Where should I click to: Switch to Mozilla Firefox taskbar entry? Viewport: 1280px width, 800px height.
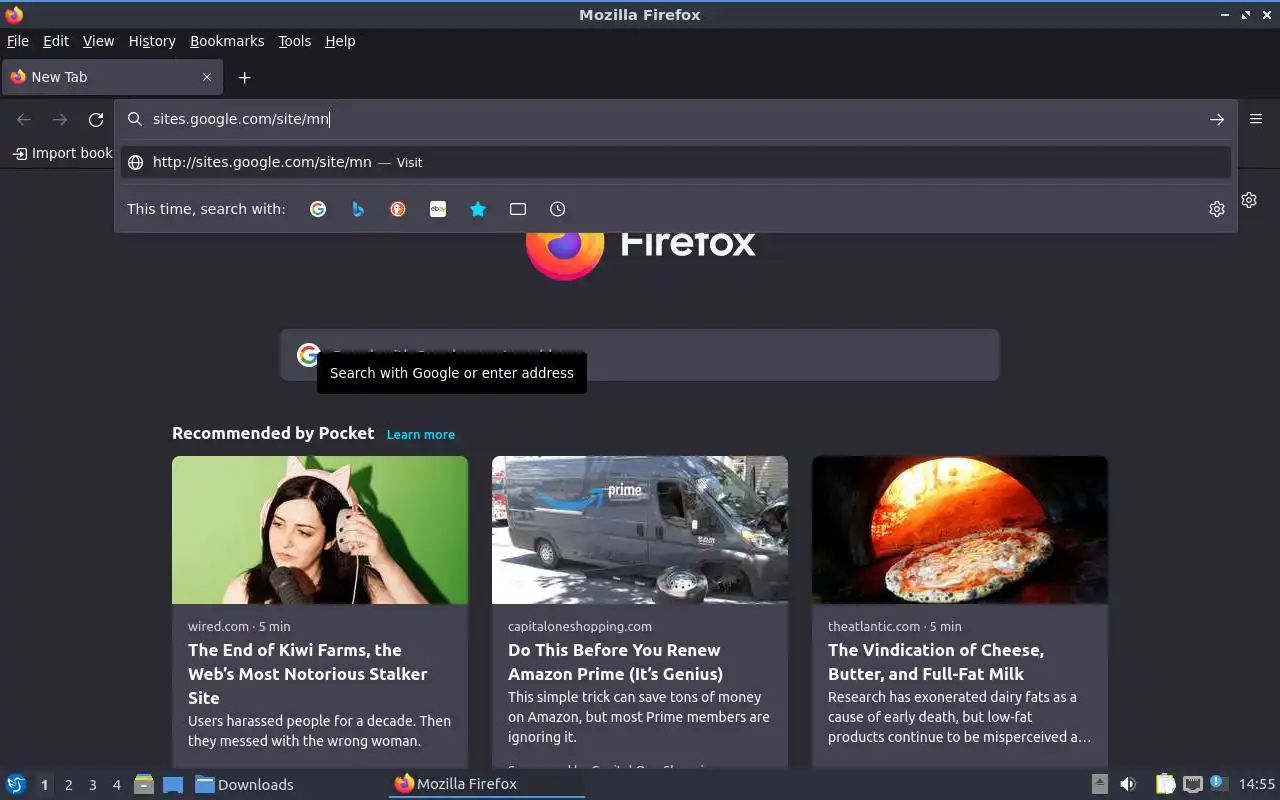coord(486,784)
